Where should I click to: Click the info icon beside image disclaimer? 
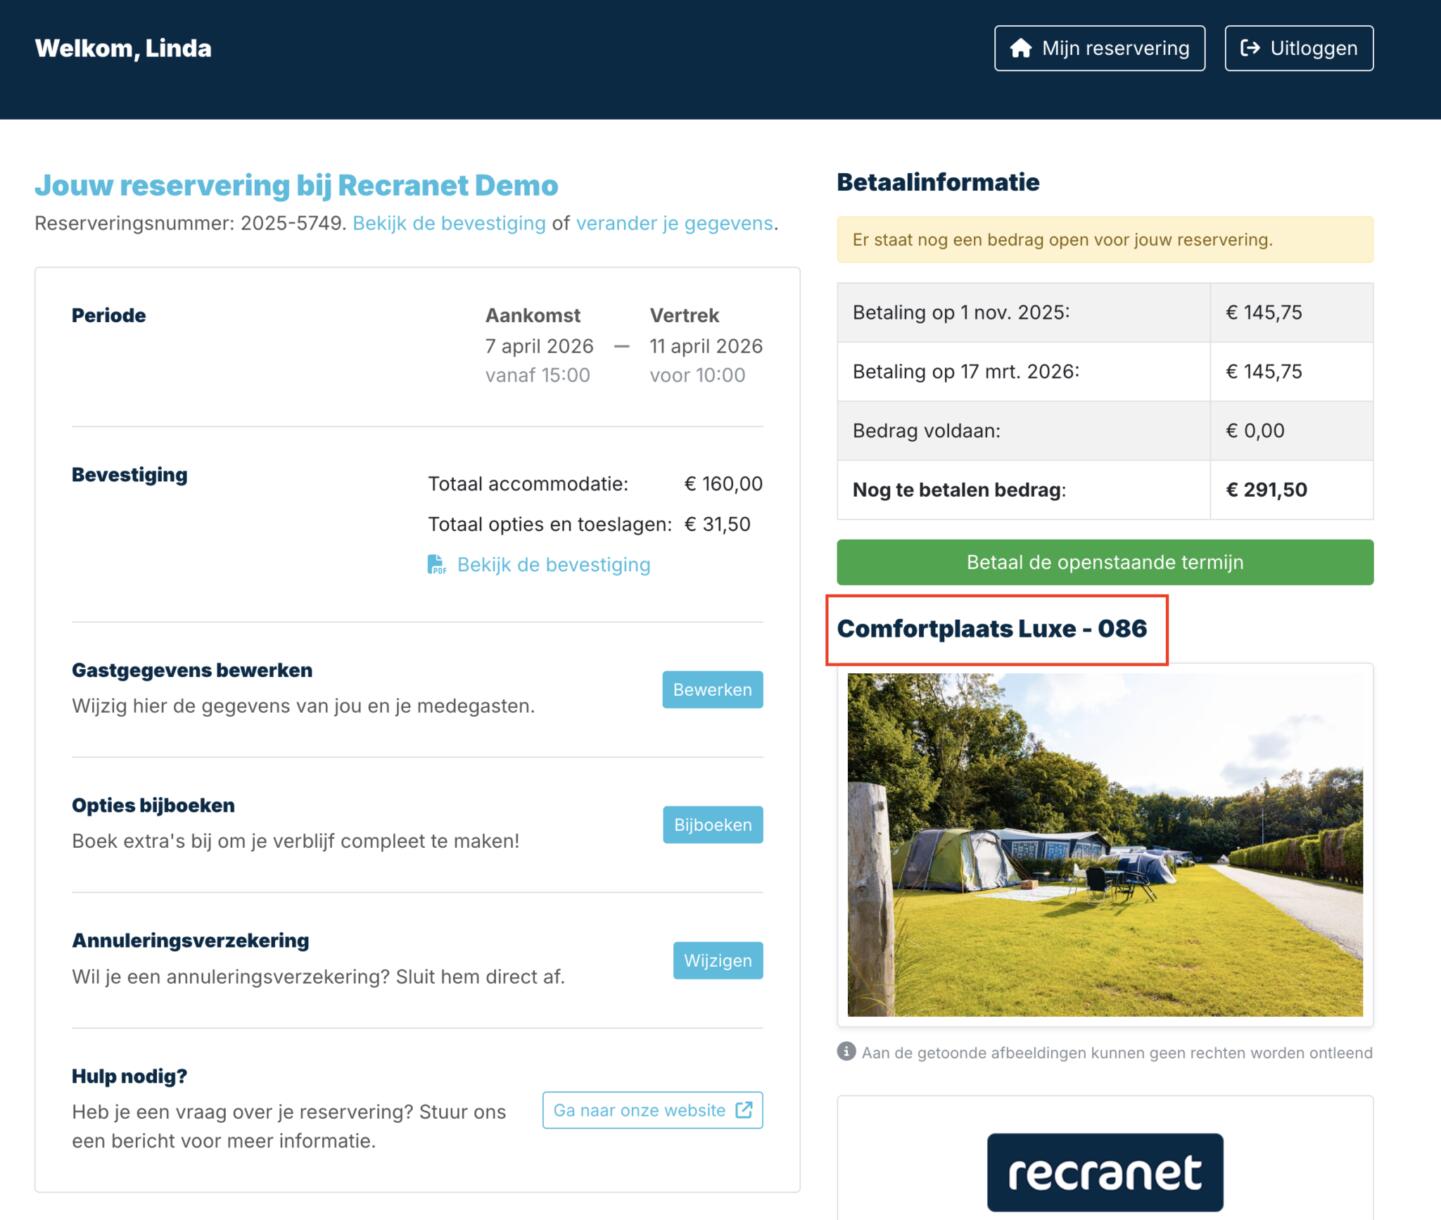pos(846,1052)
